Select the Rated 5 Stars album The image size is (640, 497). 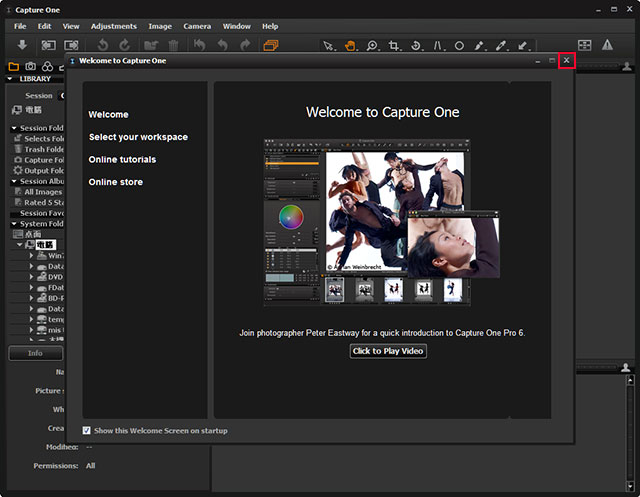pos(39,202)
